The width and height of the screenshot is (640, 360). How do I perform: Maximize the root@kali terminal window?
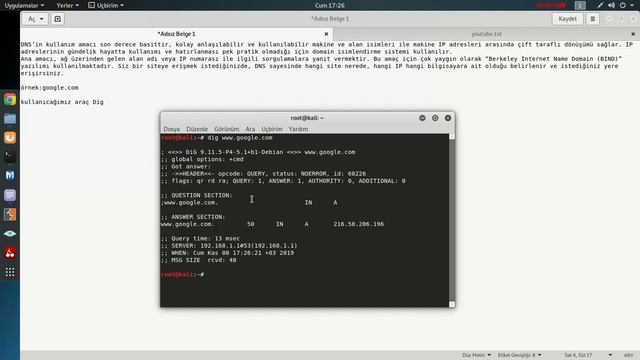[x=435, y=118]
